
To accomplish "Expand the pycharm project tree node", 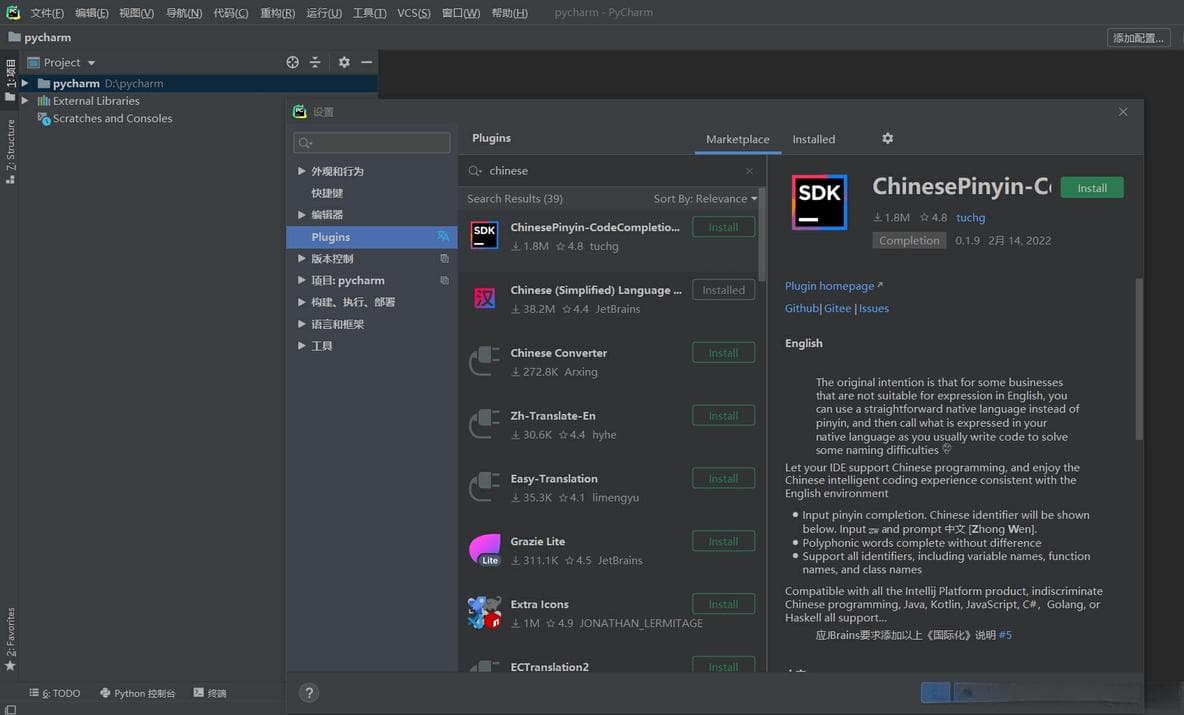I will pyautogui.click(x=25, y=83).
